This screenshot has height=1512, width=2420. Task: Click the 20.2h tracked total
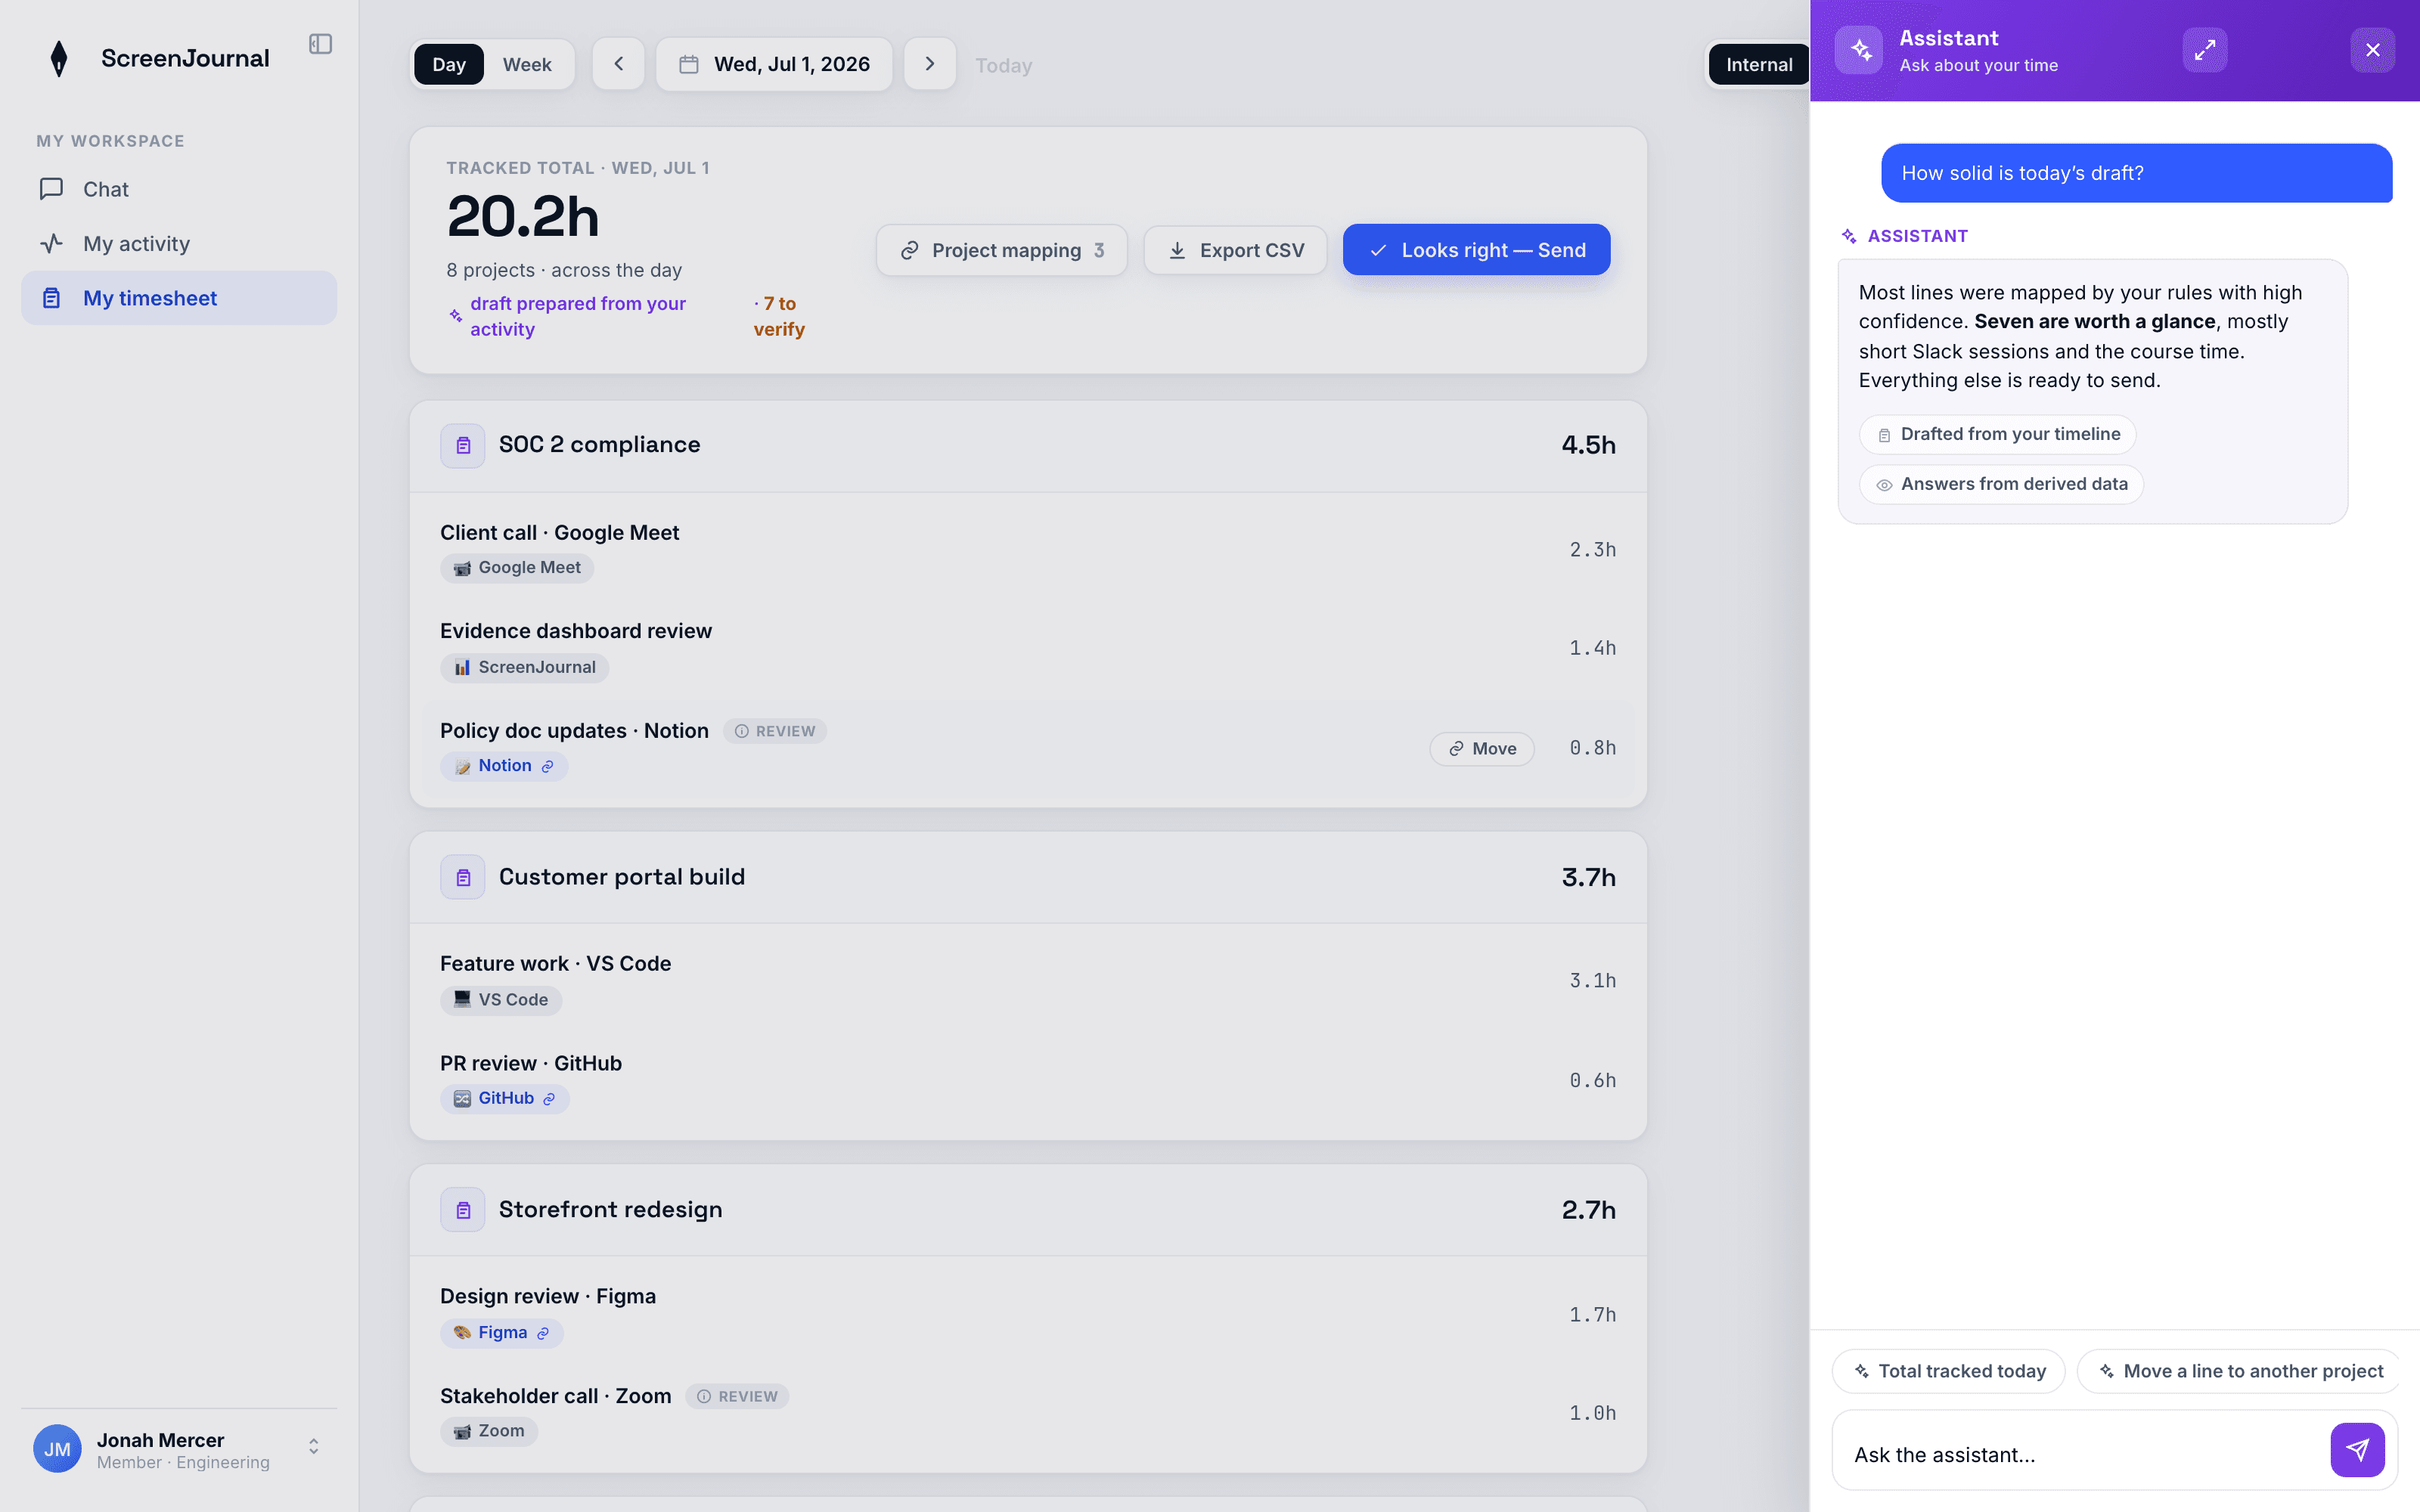coord(523,217)
